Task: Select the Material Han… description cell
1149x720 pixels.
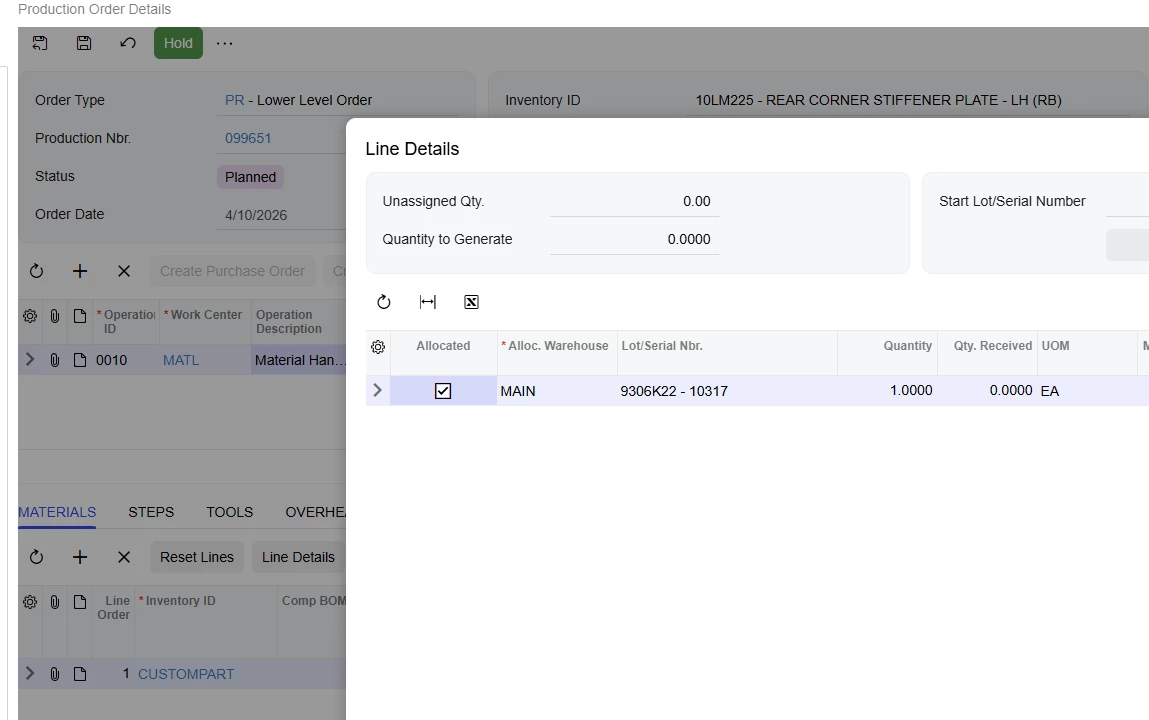Action: [299, 360]
